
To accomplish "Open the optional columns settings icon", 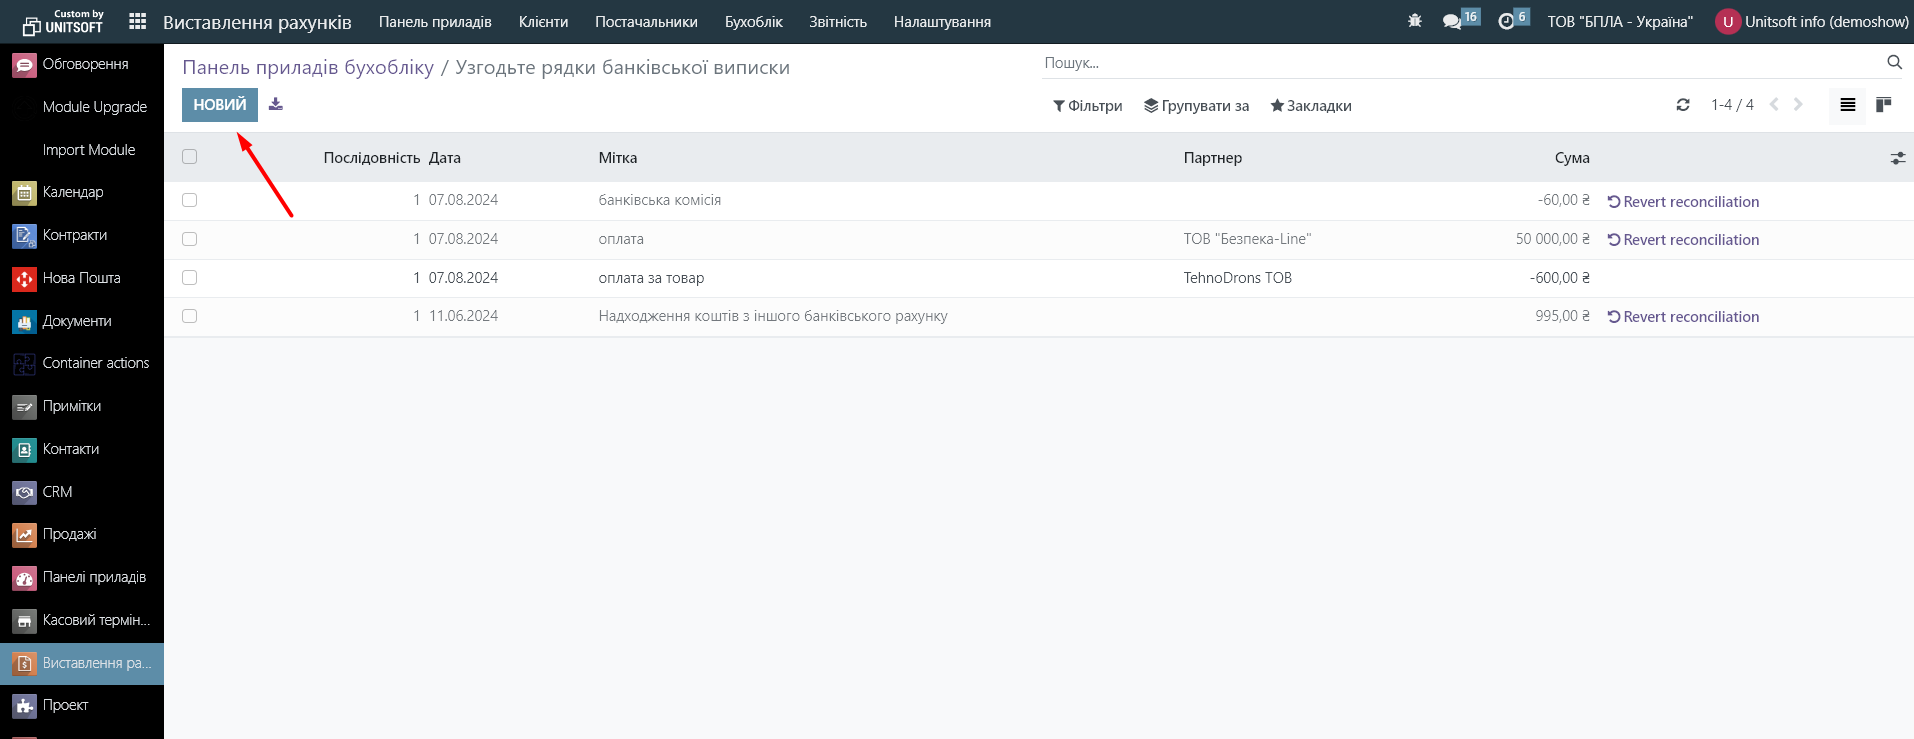I will (1897, 158).
